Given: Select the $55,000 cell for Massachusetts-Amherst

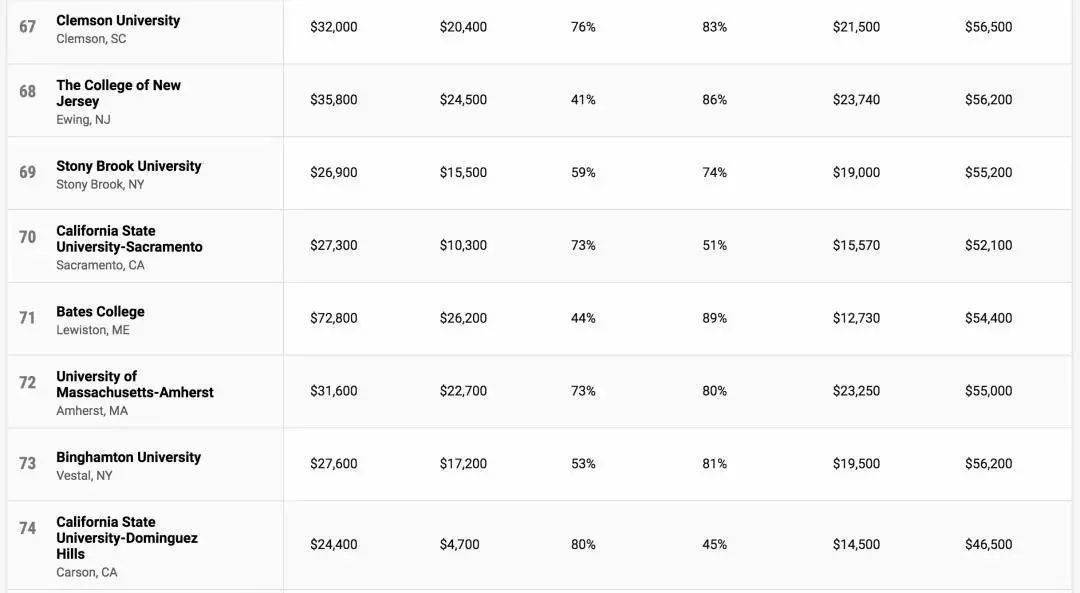Looking at the screenshot, I should click(x=988, y=391).
